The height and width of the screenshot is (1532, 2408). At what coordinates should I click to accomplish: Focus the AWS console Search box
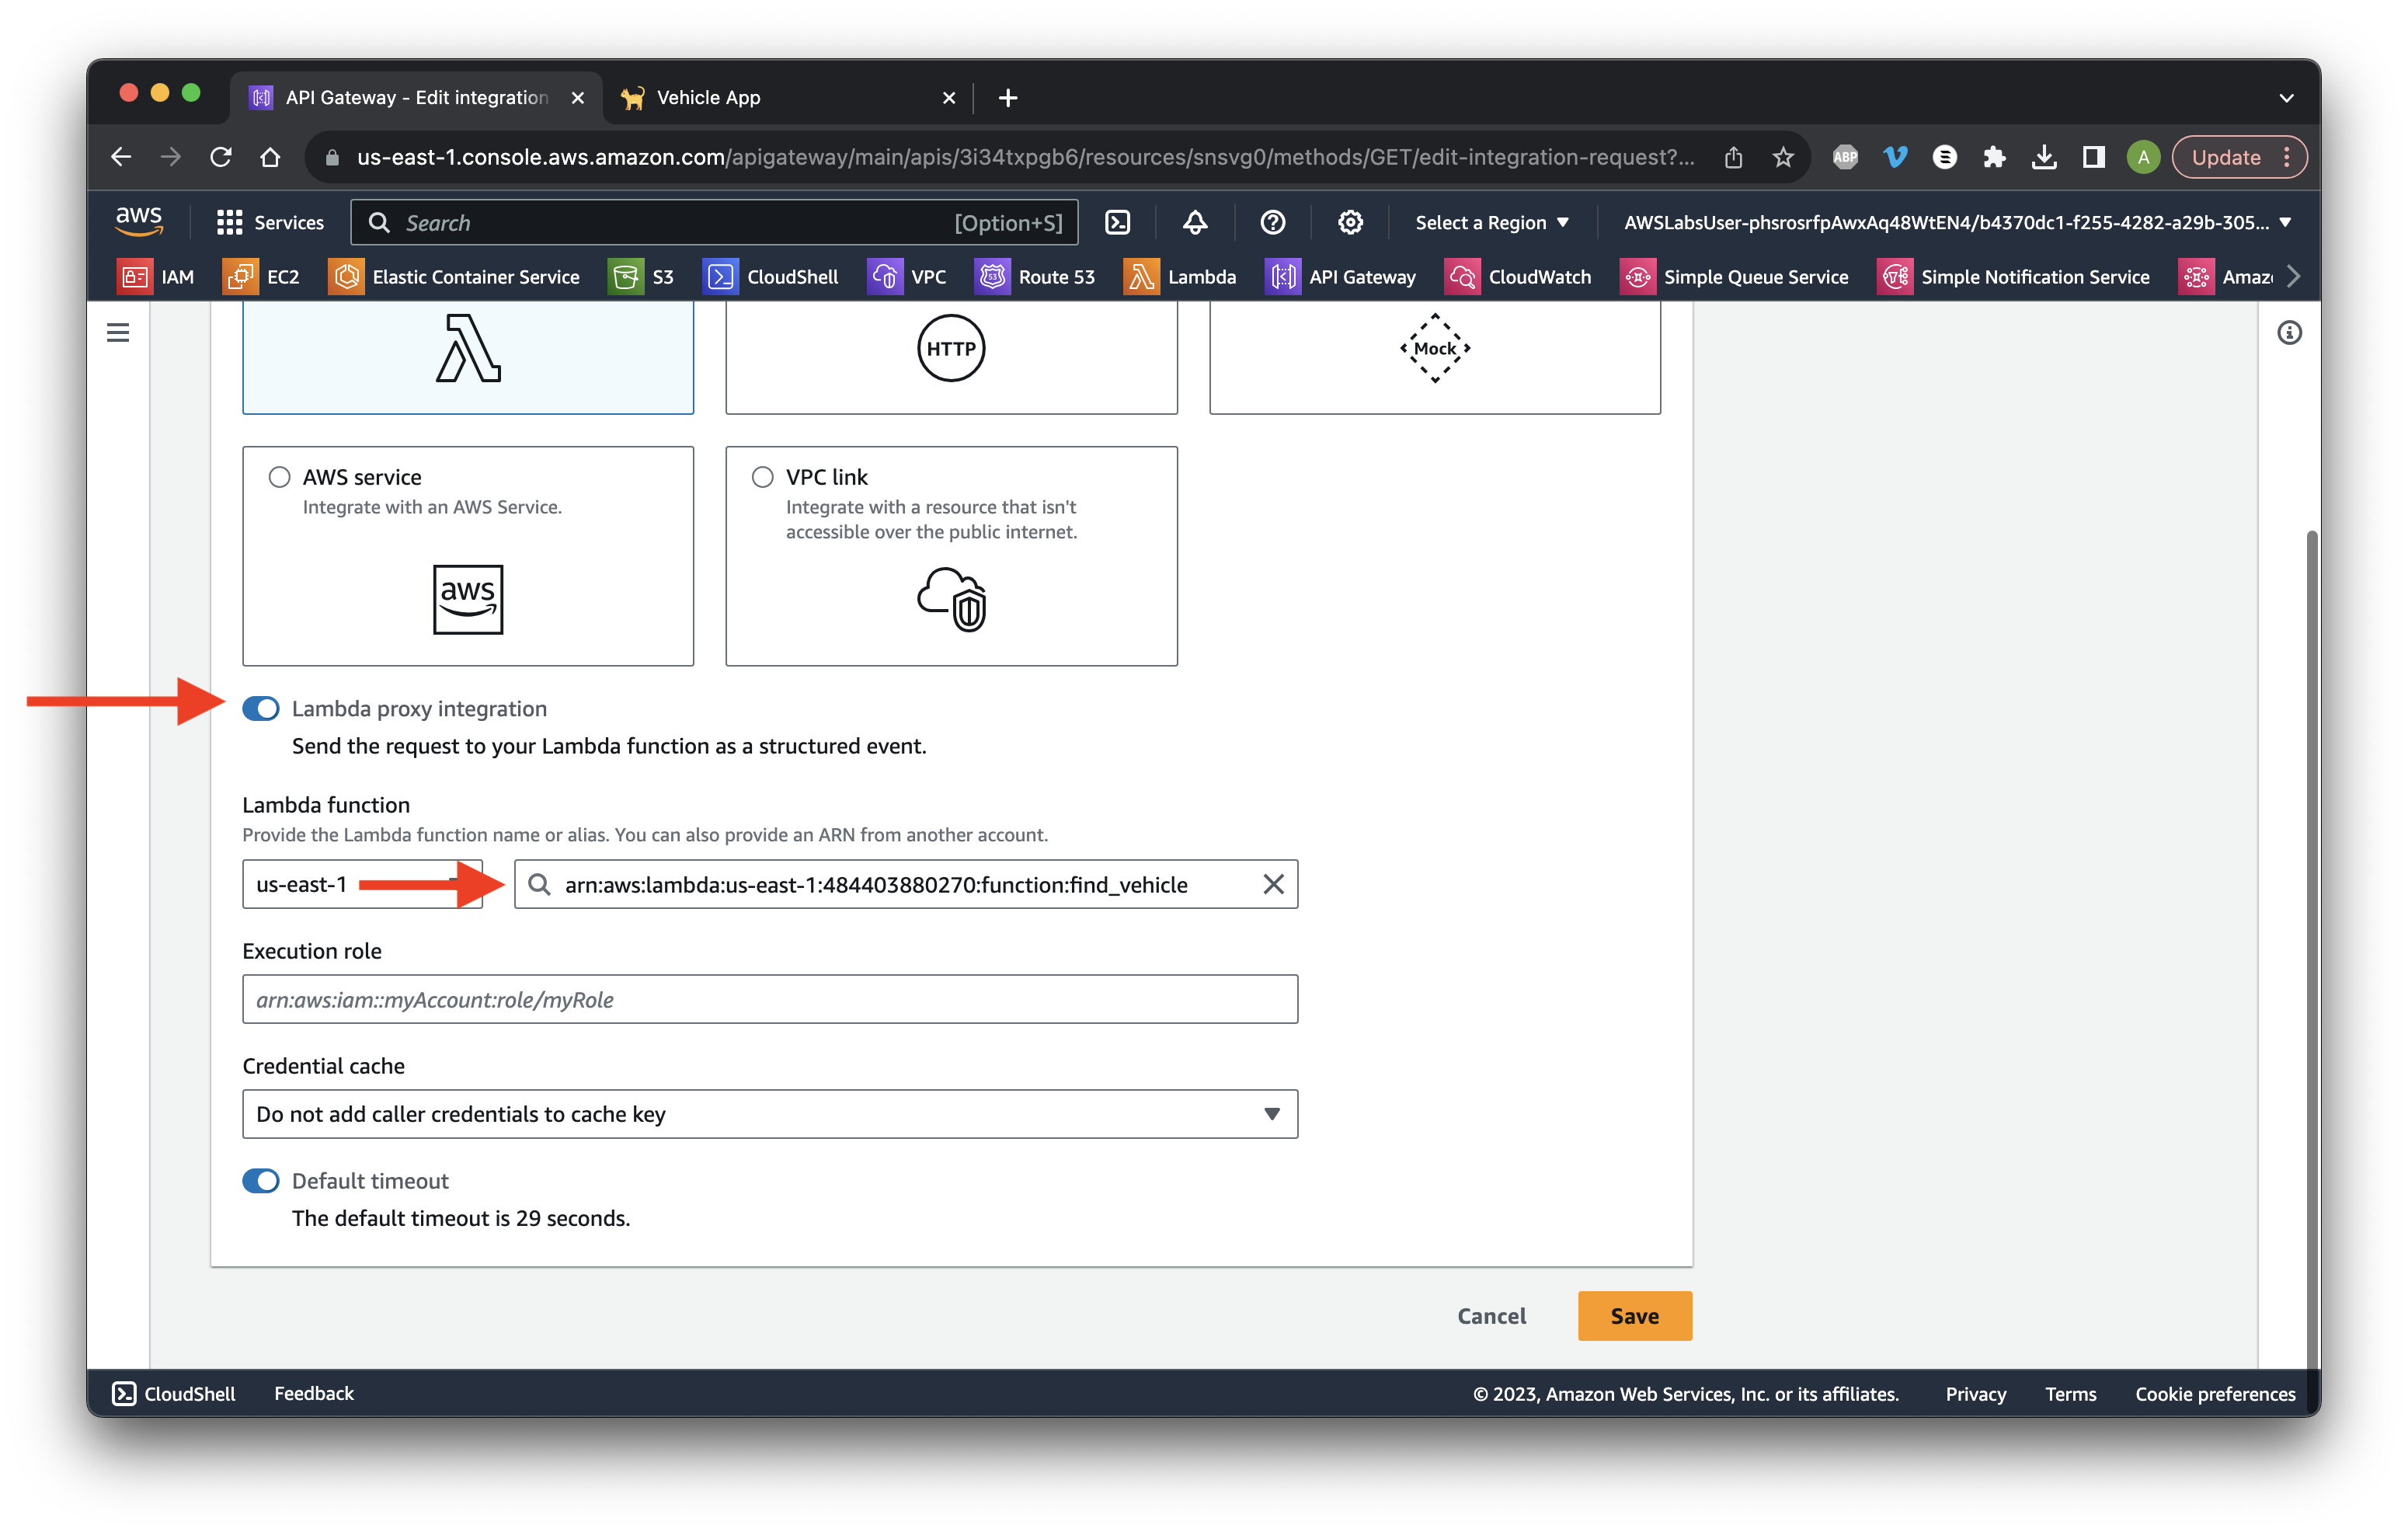click(714, 222)
